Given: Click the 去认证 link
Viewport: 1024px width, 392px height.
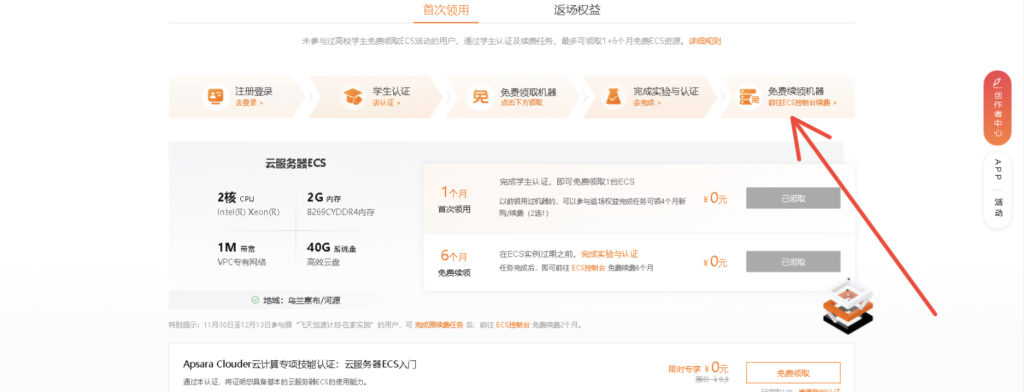Looking at the screenshot, I should tap(386, 103).
